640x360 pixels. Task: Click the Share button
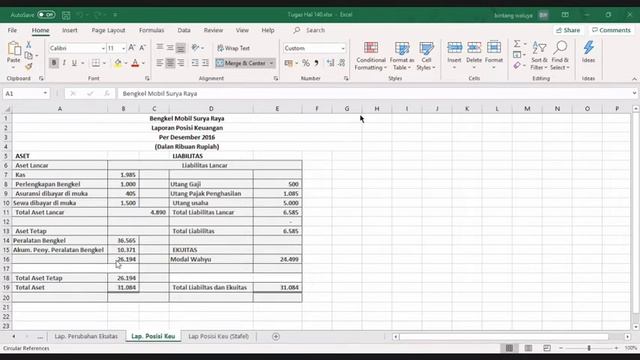point(568,30)
